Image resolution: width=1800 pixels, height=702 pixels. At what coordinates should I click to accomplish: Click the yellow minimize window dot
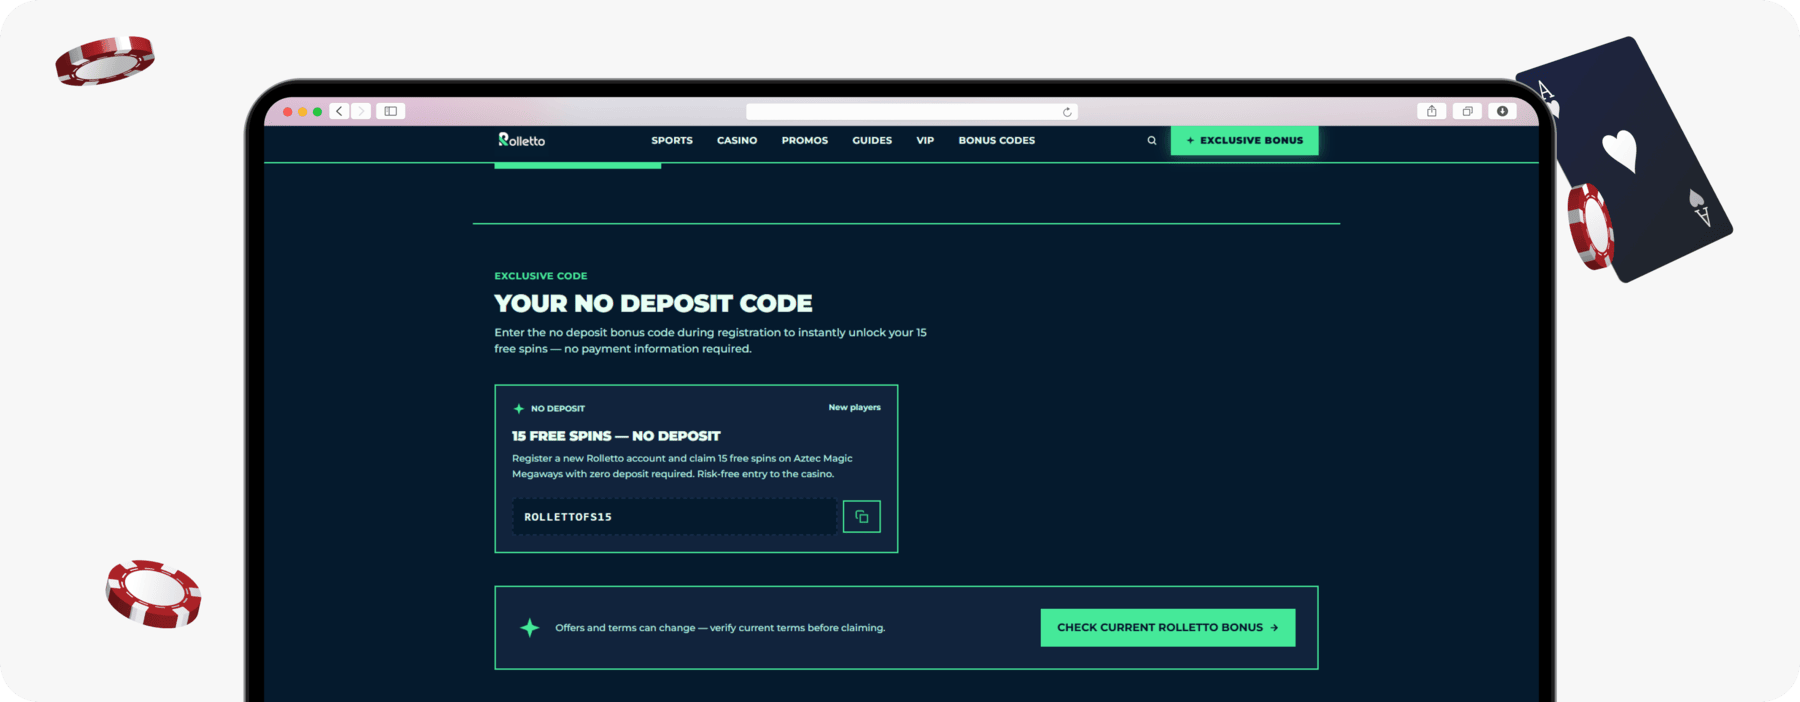click(303, 112)
